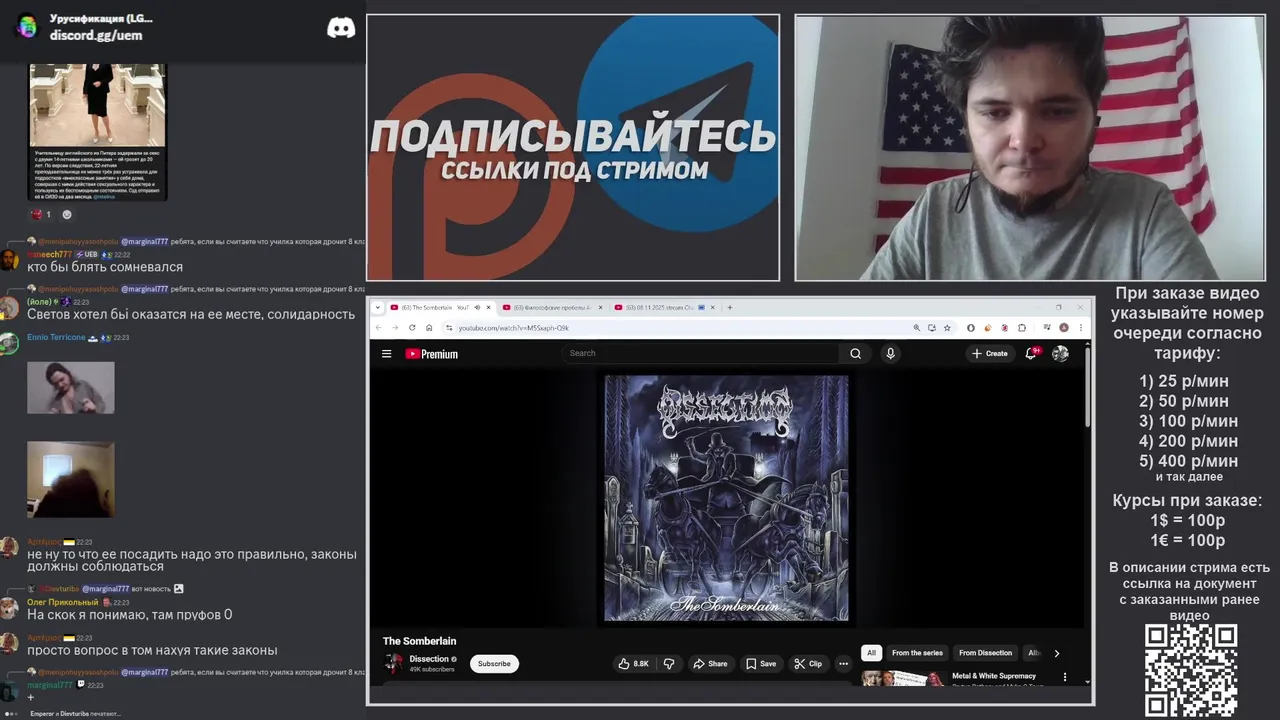Click message 'кто бы блять сомневался'
This screenshot has height=720, width=1280.
(x=105, y=267)
